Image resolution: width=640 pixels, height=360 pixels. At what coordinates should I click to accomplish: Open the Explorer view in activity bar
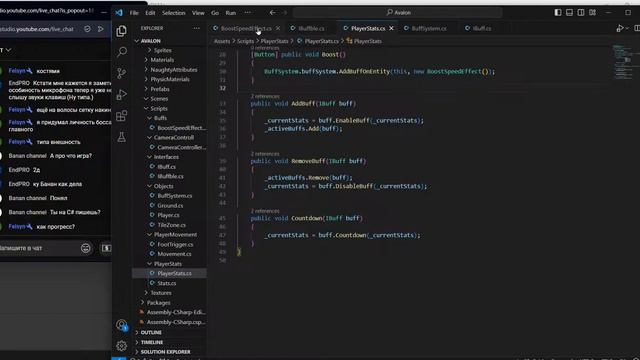[121, 31]
